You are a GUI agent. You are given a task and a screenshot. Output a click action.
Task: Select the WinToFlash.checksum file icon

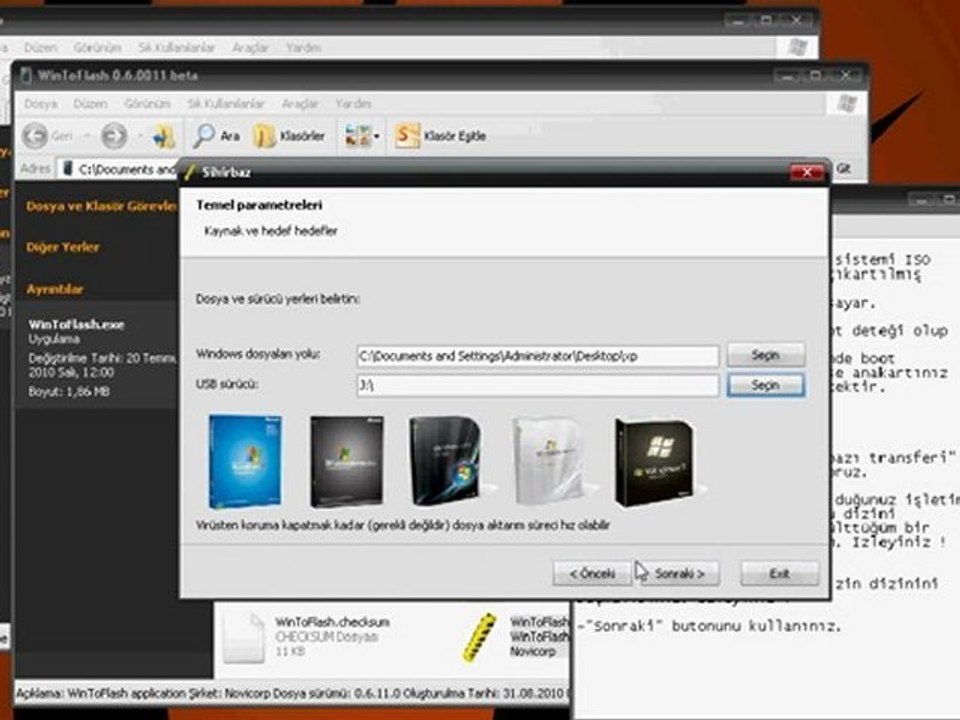click(x=244, y=637)
